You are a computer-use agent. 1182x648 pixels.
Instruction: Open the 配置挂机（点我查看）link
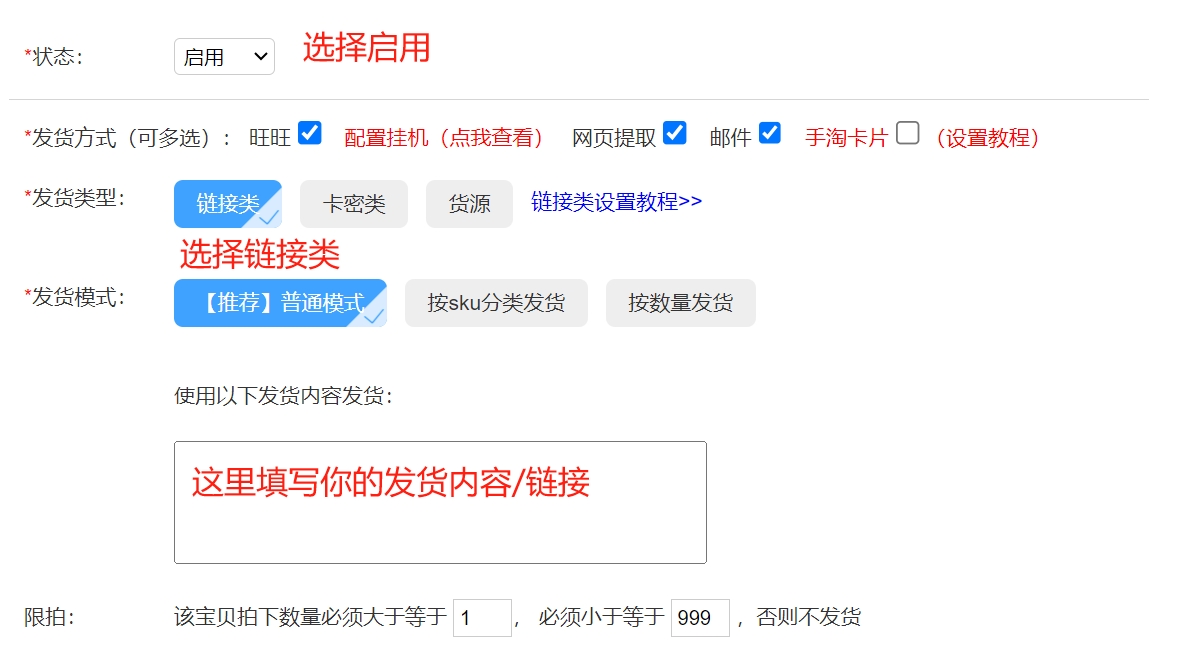[x=444, y=138]
